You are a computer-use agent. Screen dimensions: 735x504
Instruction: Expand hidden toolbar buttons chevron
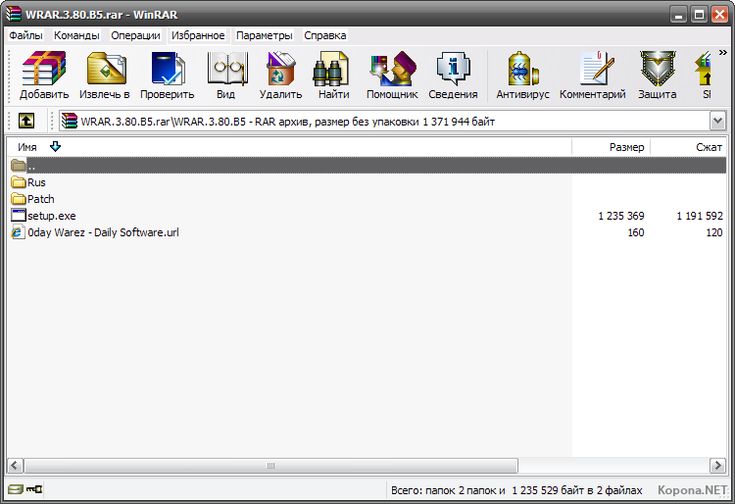pyautogui.click(x=722, y=53)
